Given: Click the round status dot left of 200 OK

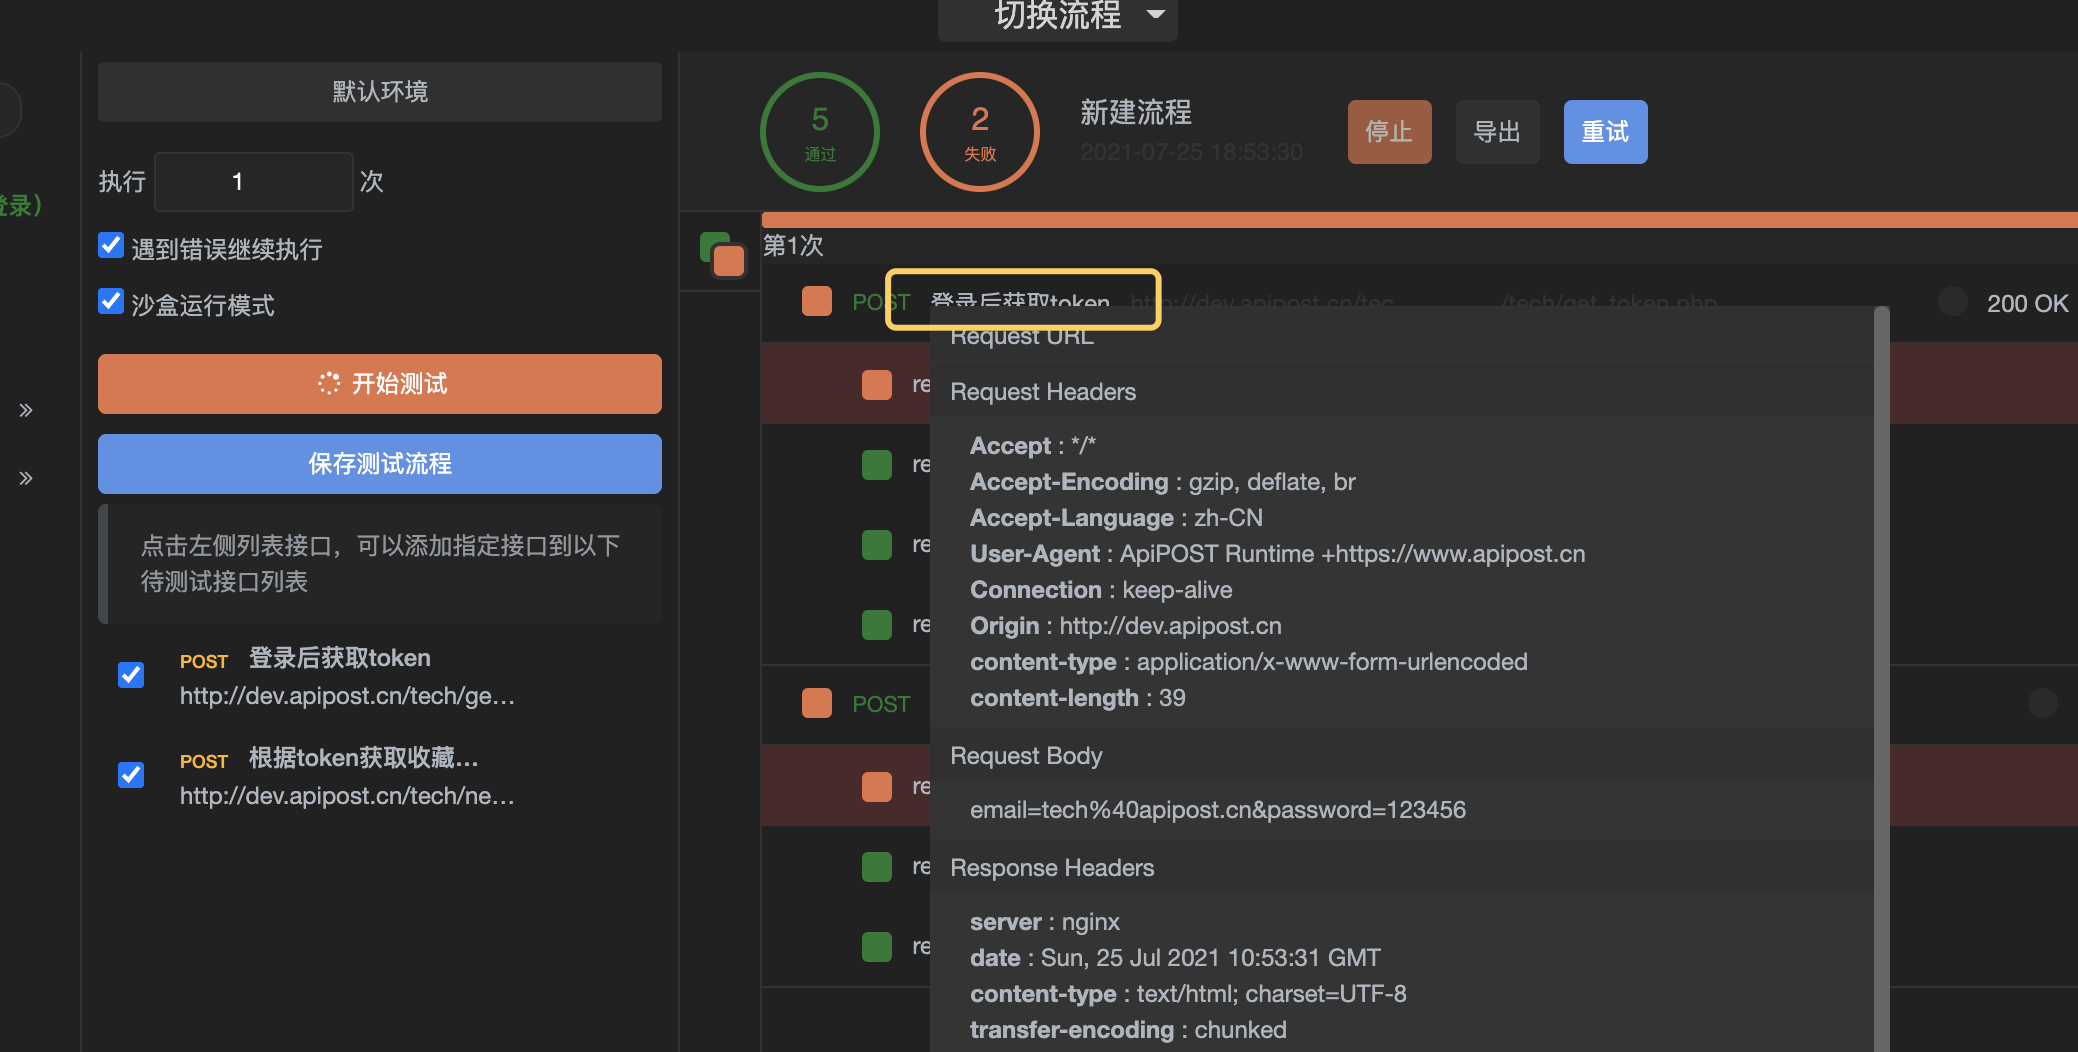Looking at the screenshot, I should coord(1952,301).
